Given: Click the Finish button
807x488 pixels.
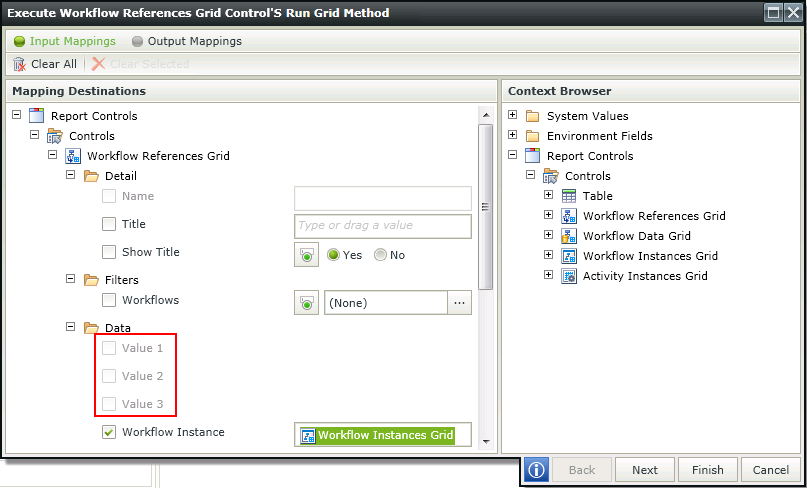Looking at the screenshot, I should (x=708, y=469).
